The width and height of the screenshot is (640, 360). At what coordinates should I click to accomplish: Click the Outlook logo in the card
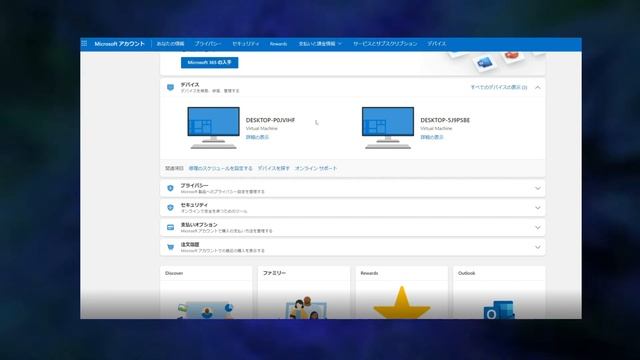[499, 310]
